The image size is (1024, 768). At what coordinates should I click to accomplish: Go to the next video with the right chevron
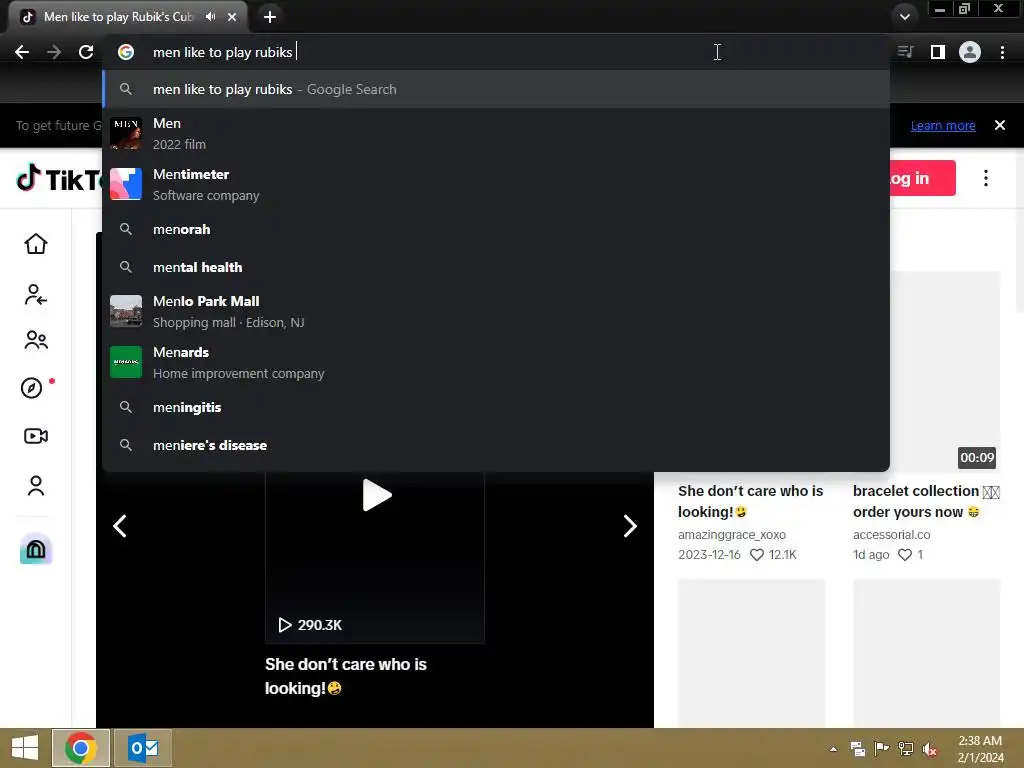coord(630,526)
